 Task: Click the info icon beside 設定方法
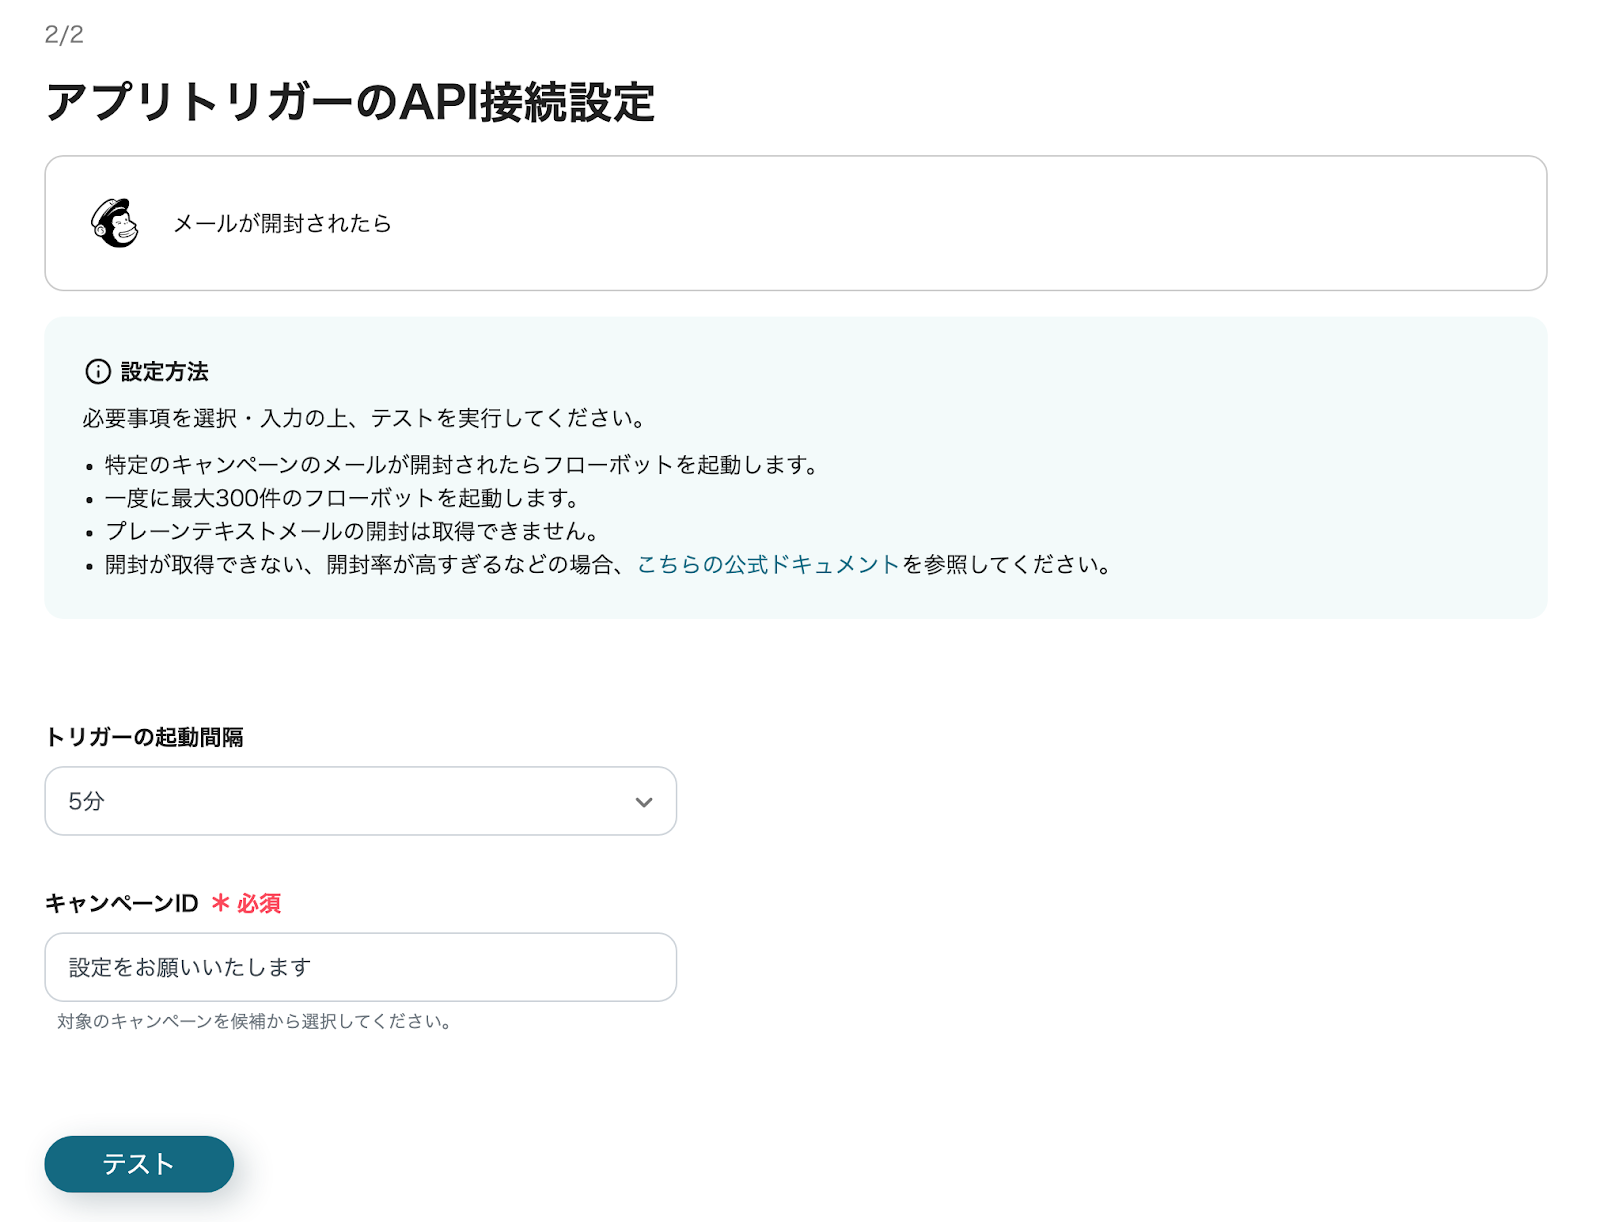point(98,372)
